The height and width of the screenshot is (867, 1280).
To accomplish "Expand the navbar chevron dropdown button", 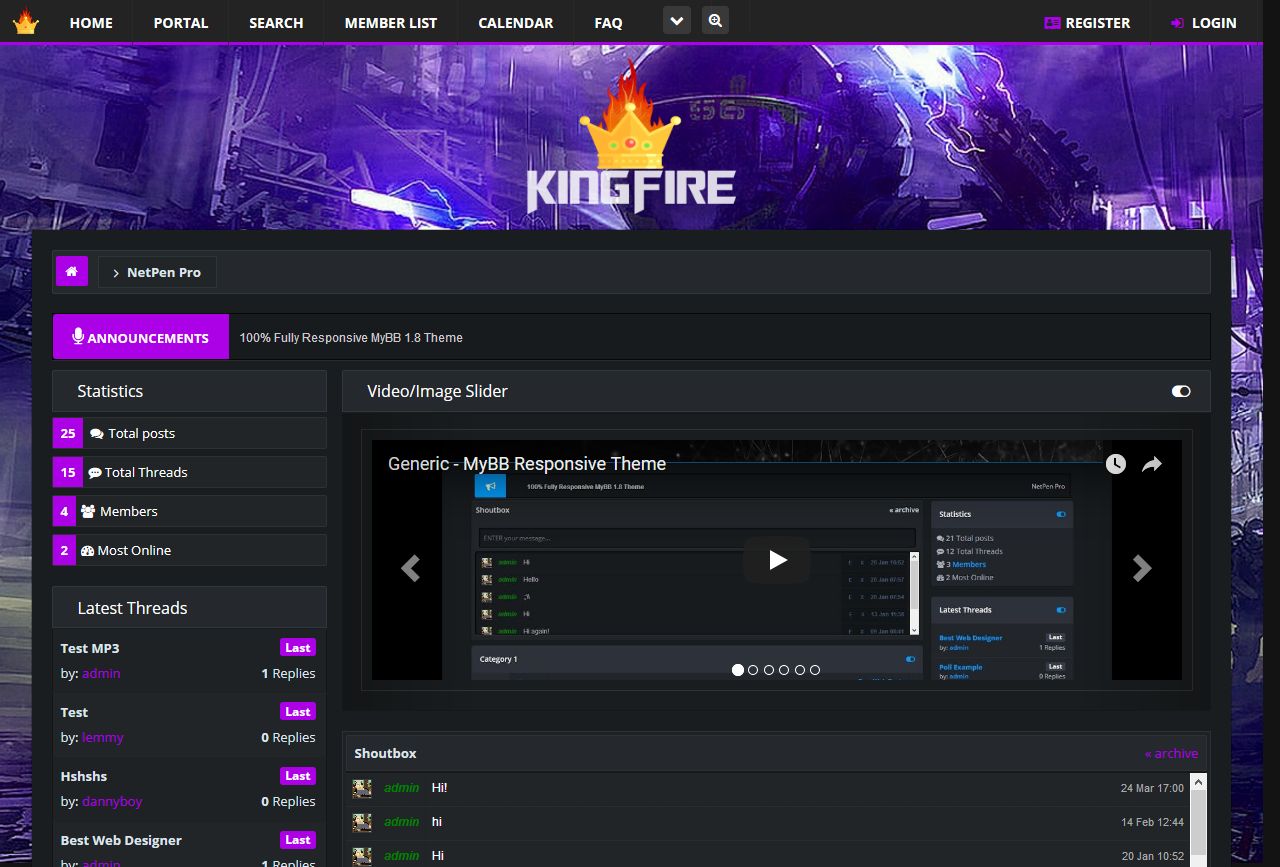I will point(677,20).
